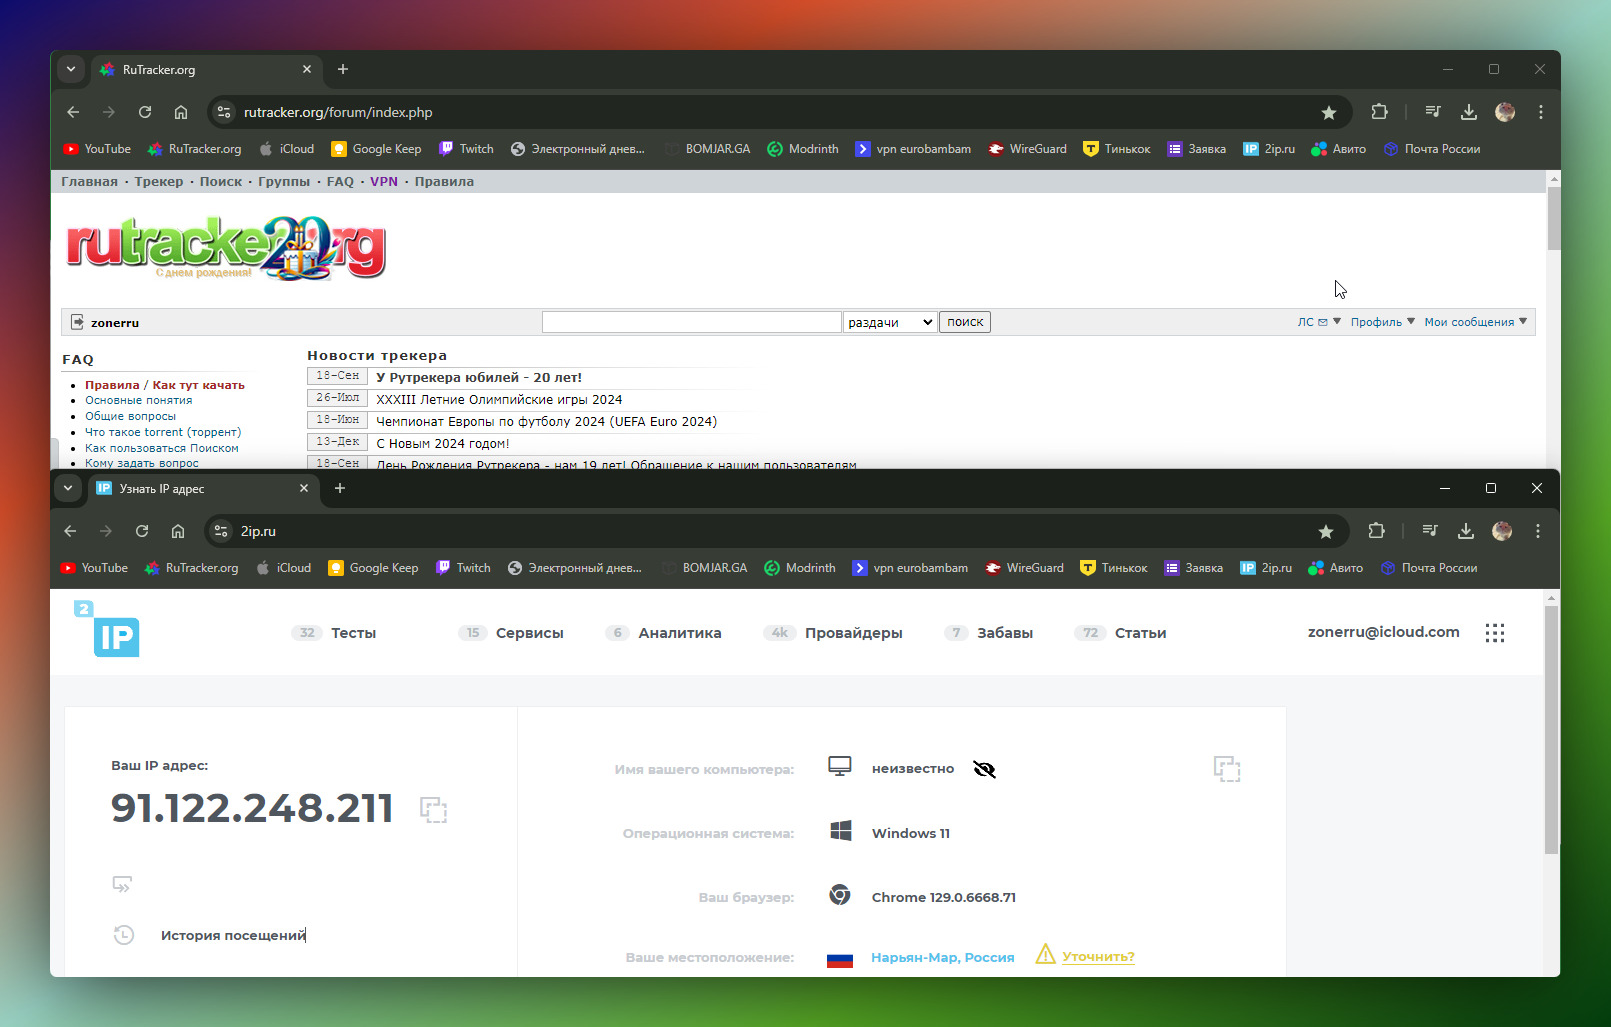Click Уточнить? location link

coord(1098,957)
